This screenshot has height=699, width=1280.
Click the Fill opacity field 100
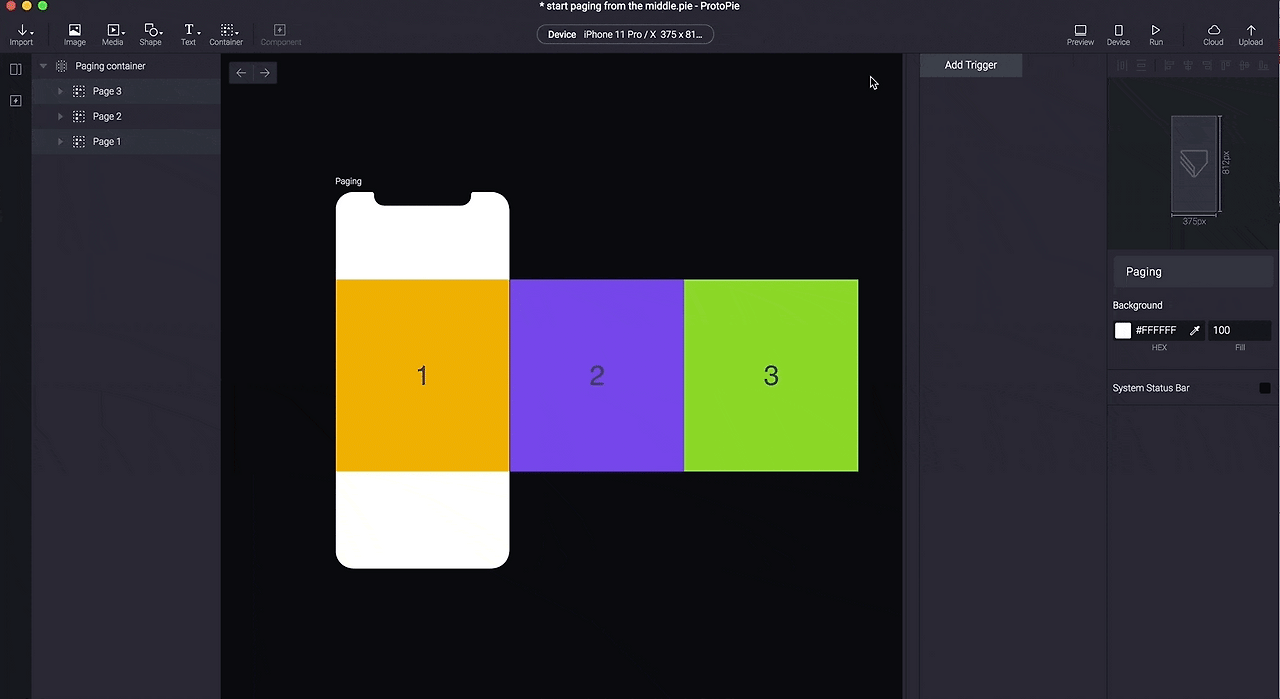pyautogui.click(x=1239, y=330)
